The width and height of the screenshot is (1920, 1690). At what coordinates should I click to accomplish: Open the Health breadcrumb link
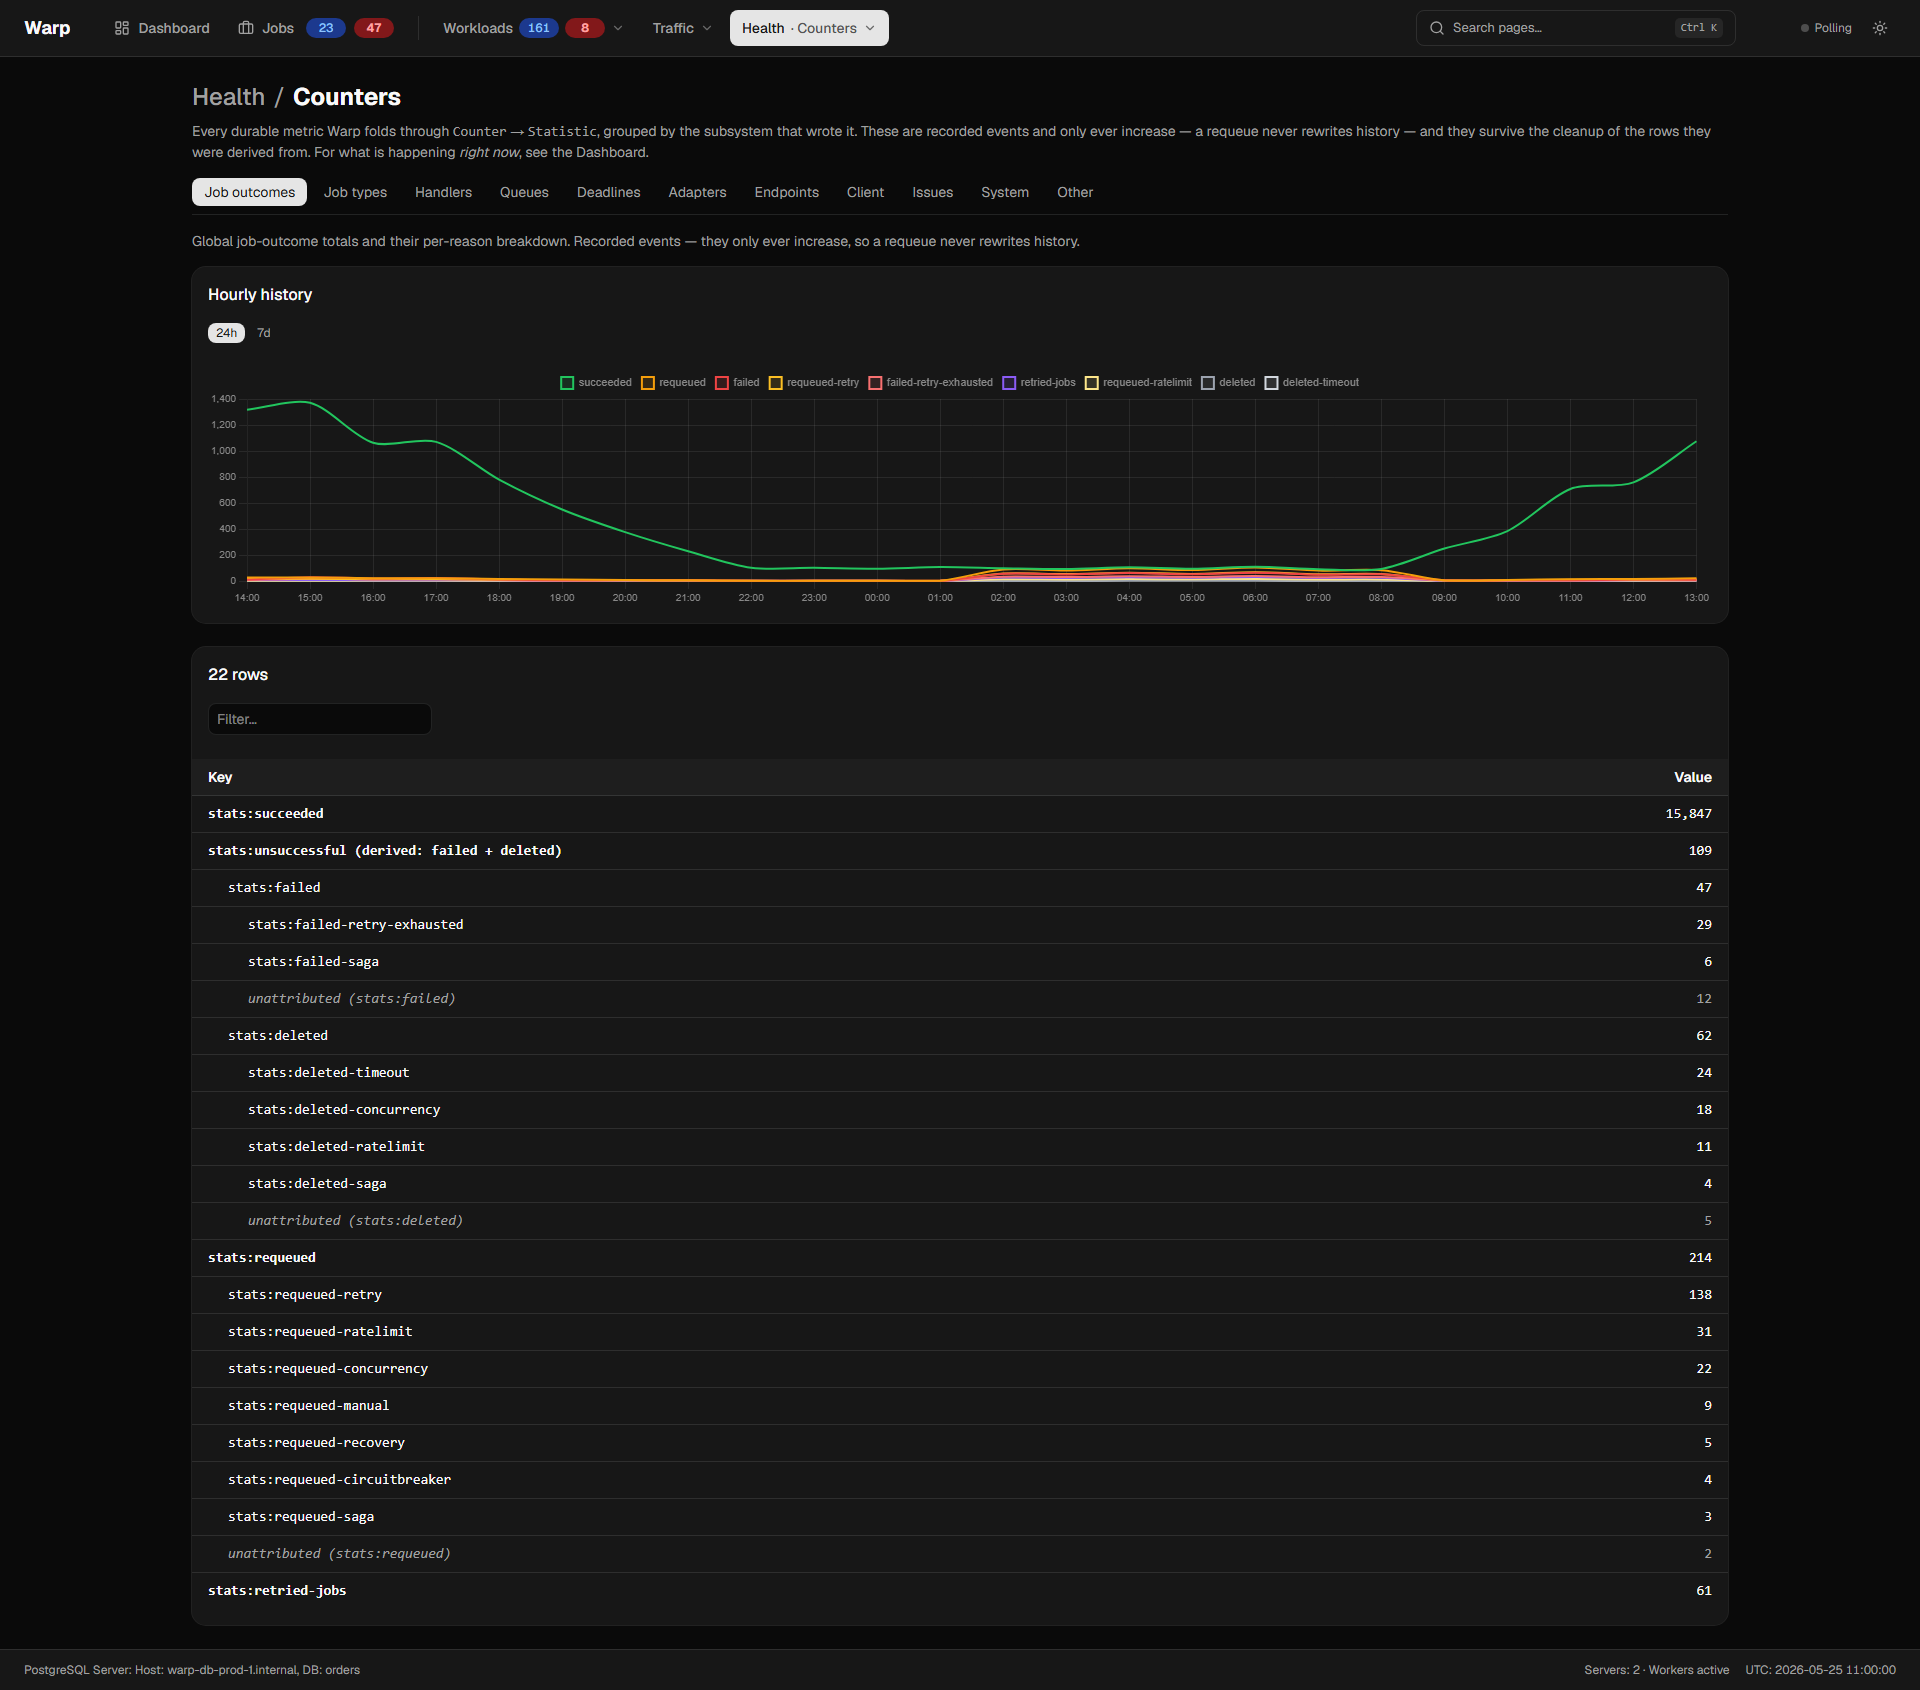point(229,97)
